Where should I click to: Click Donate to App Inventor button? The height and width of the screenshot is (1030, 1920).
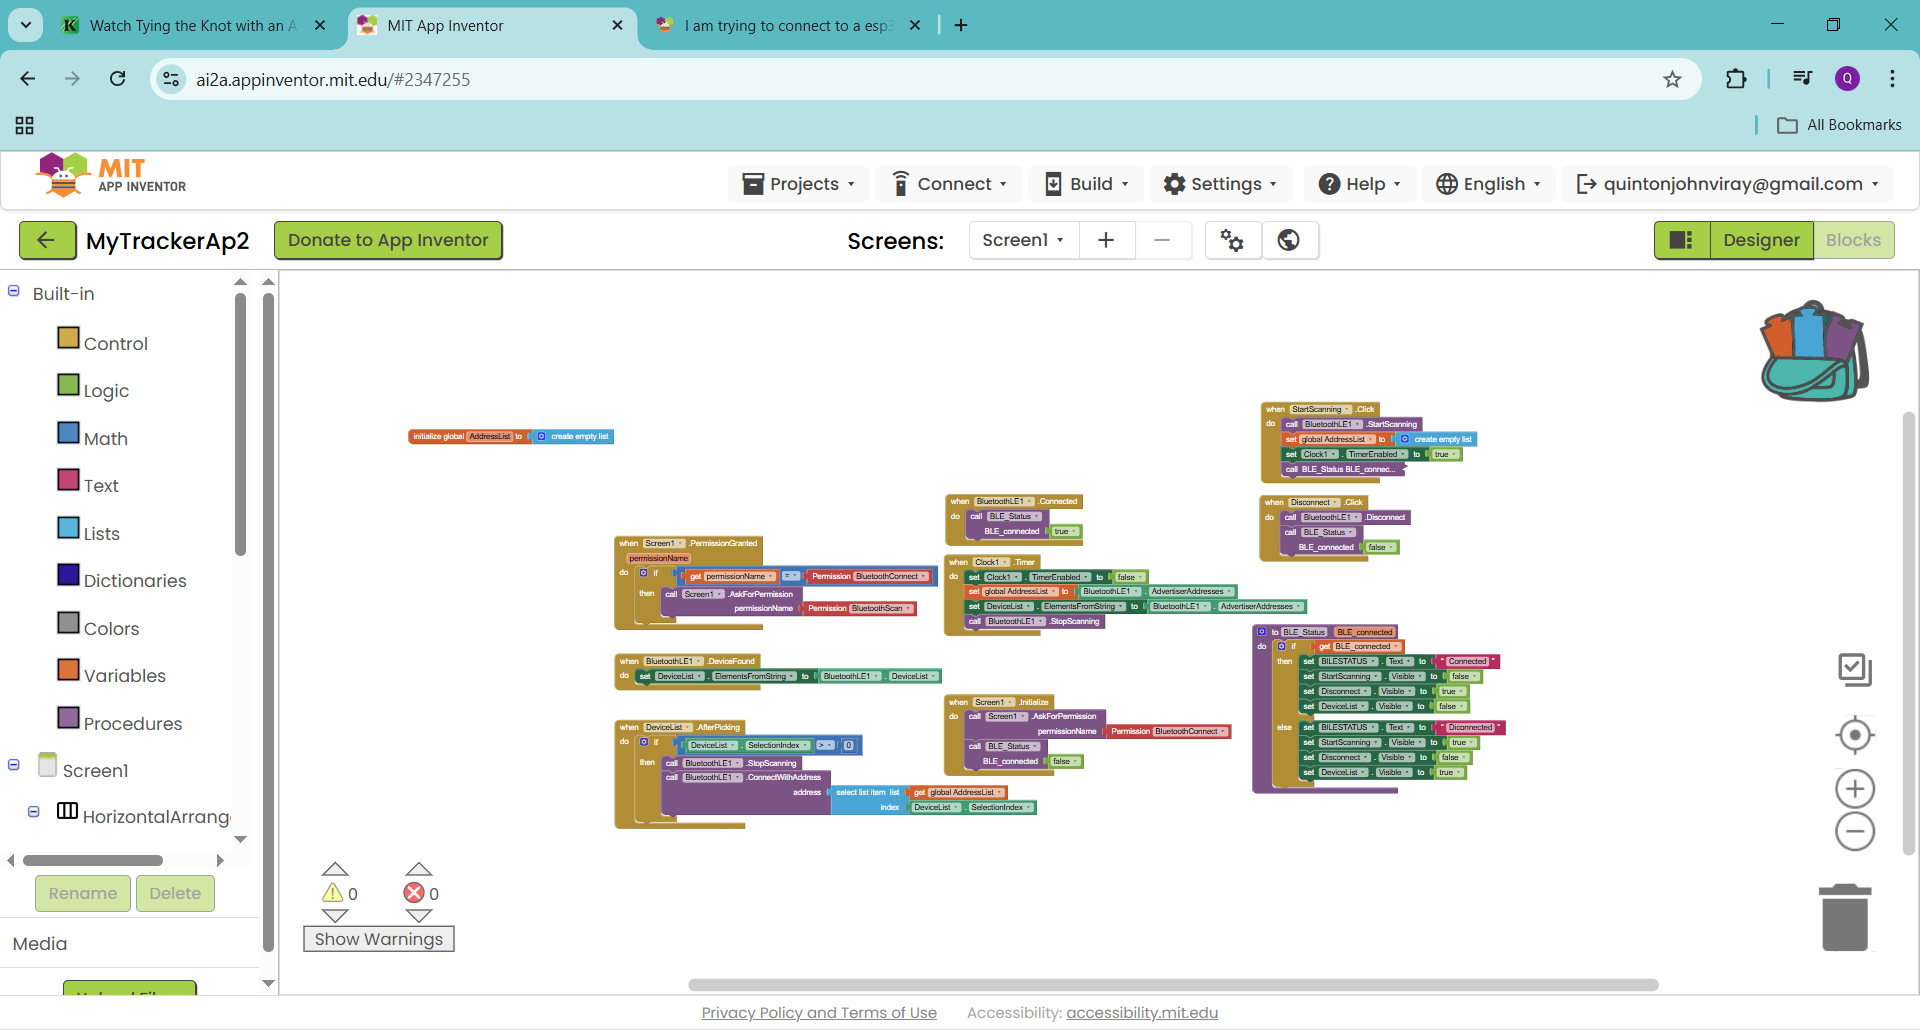pyautogui.click(x=388, y=240)
